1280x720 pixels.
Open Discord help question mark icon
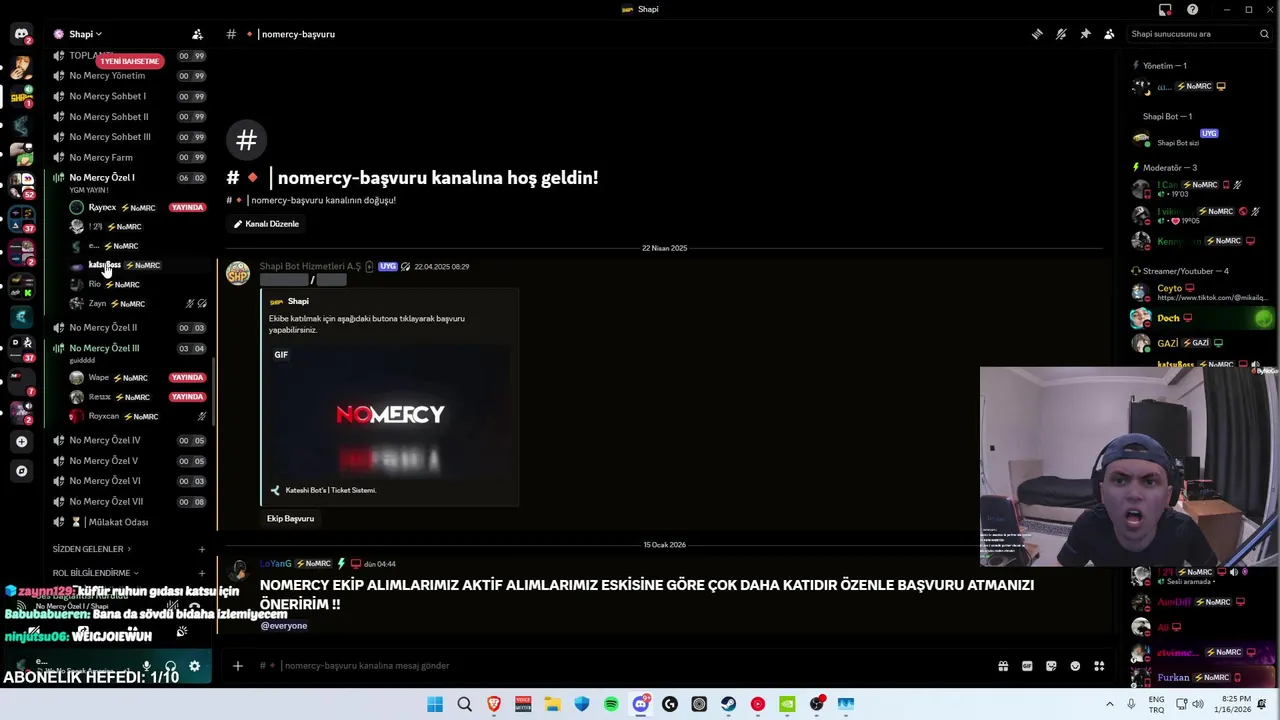(1192, 9)
